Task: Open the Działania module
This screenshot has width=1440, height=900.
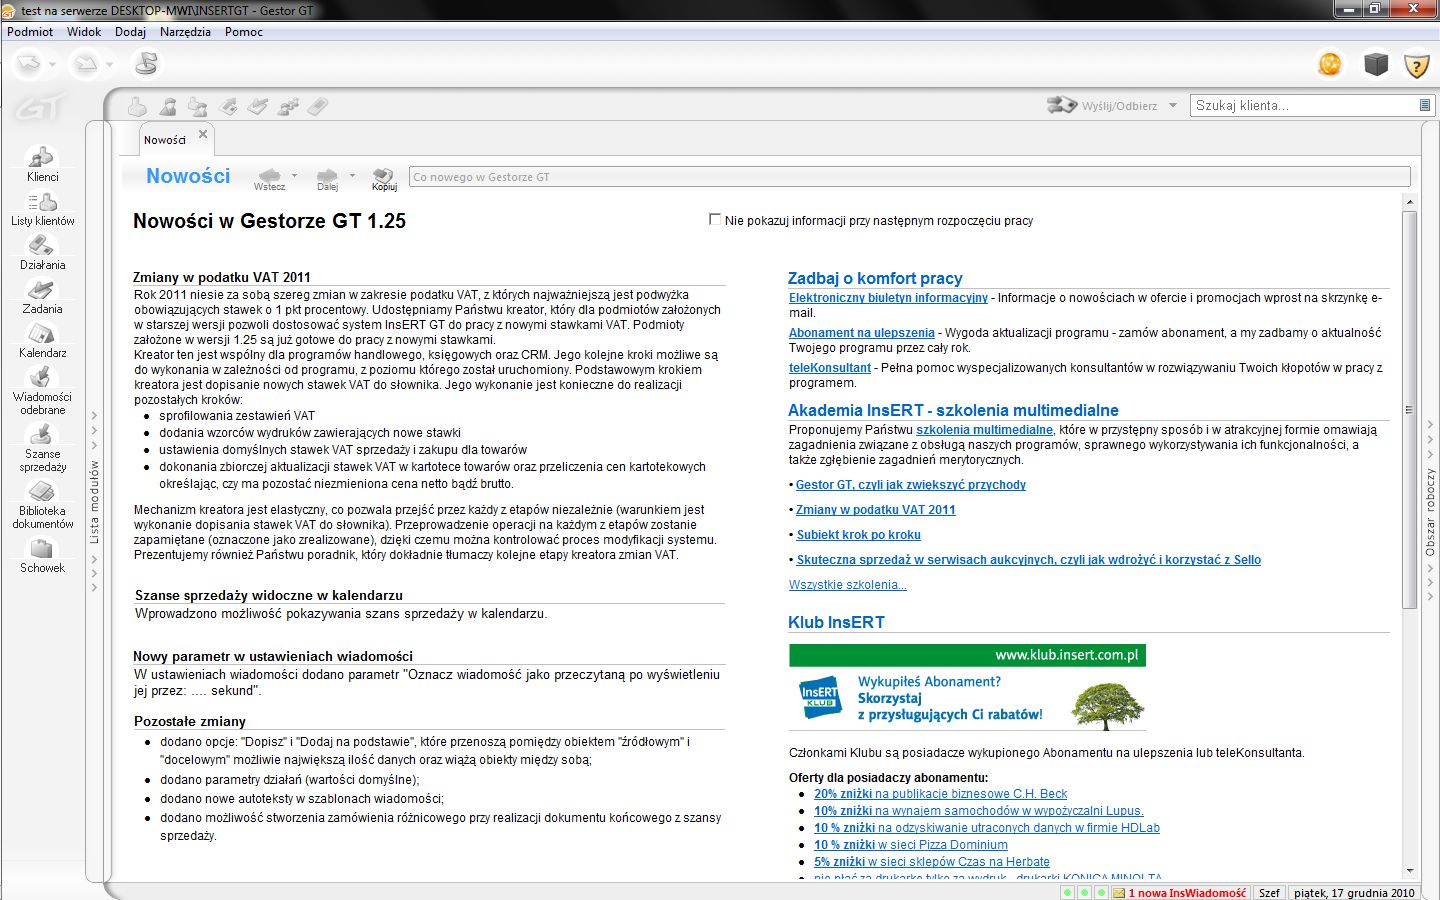Action: [x=42, y=253]
